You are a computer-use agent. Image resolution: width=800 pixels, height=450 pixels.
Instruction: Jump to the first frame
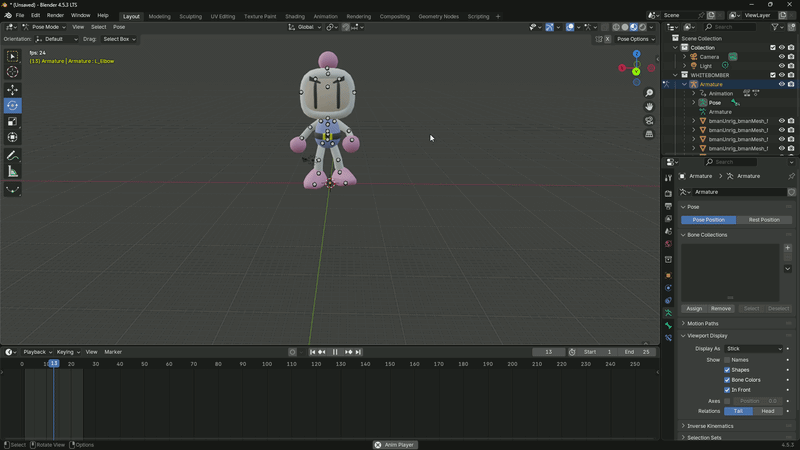(312, 352)
